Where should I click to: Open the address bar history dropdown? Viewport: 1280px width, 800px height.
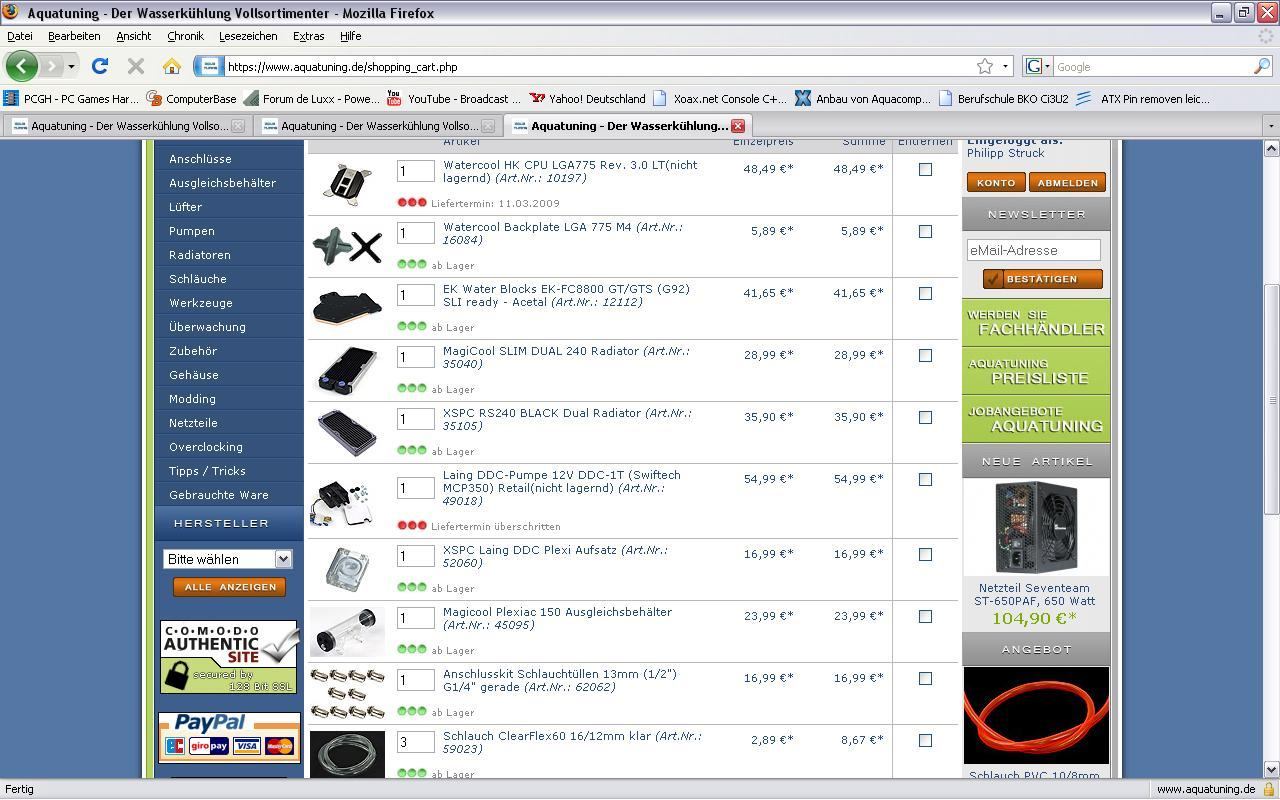[1005, 67]
